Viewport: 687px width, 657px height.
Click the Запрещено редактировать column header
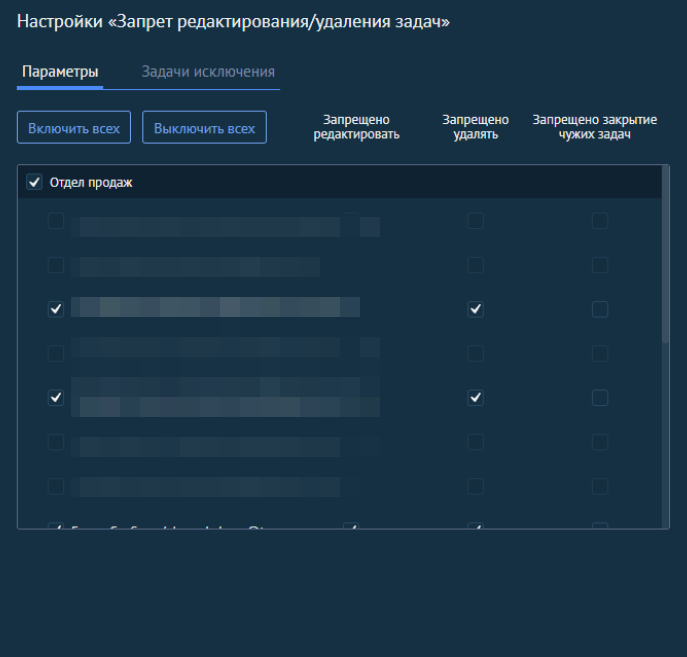pos(356,127)
